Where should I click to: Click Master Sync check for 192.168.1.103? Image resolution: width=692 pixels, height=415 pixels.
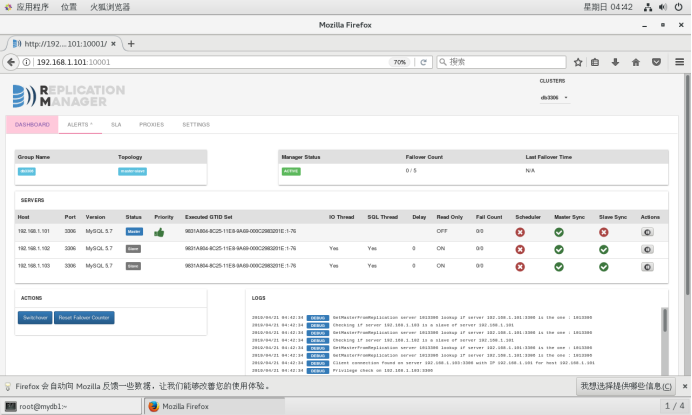559,267
